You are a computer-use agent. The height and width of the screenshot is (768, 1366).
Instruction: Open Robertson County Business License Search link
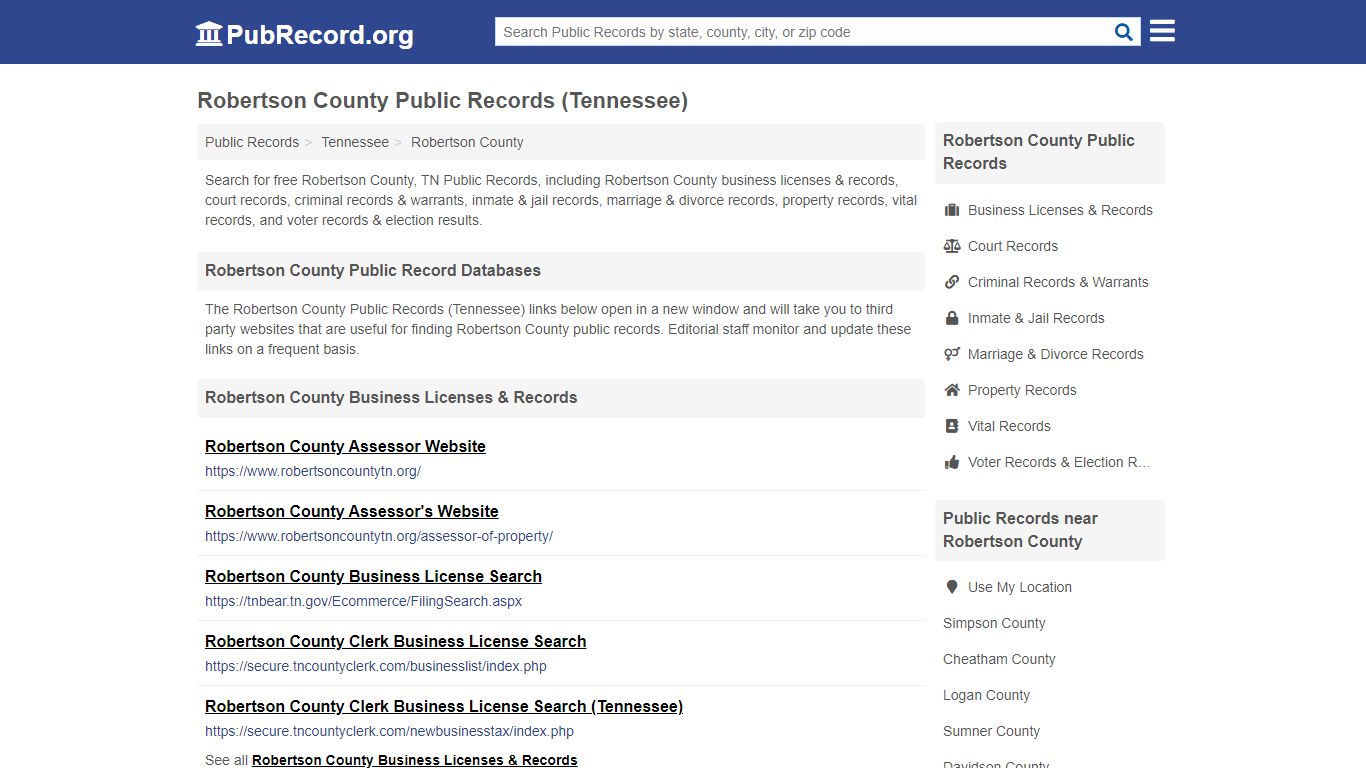[x=373, y=576]
